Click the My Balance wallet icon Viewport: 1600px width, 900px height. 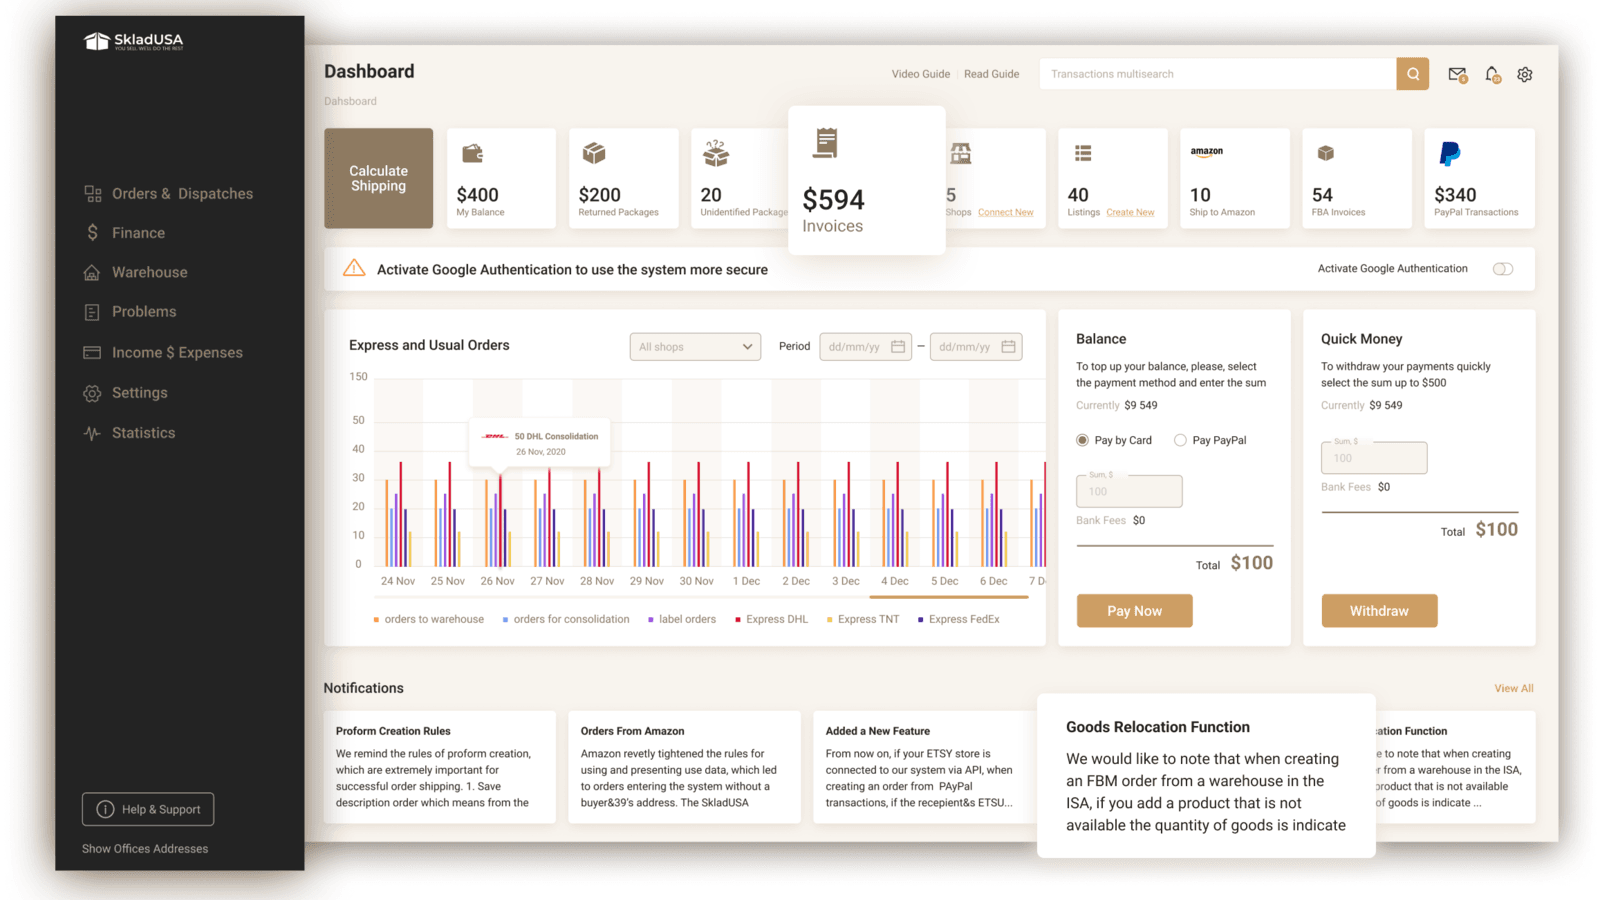point(473,153)
